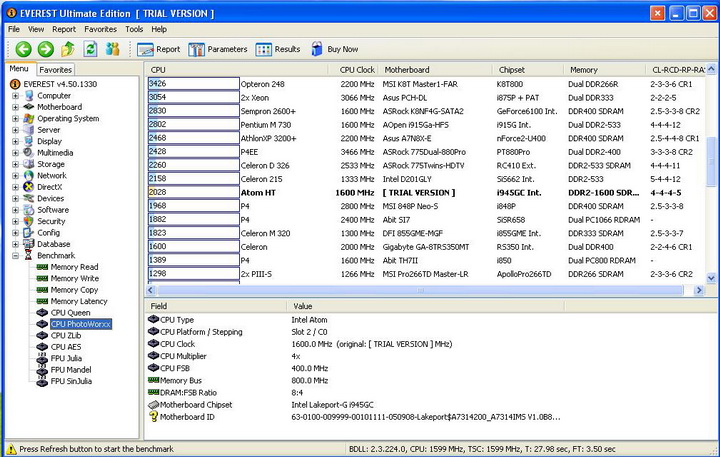Select the Security shield icon
720x457 pixels.
click(28, 221)
